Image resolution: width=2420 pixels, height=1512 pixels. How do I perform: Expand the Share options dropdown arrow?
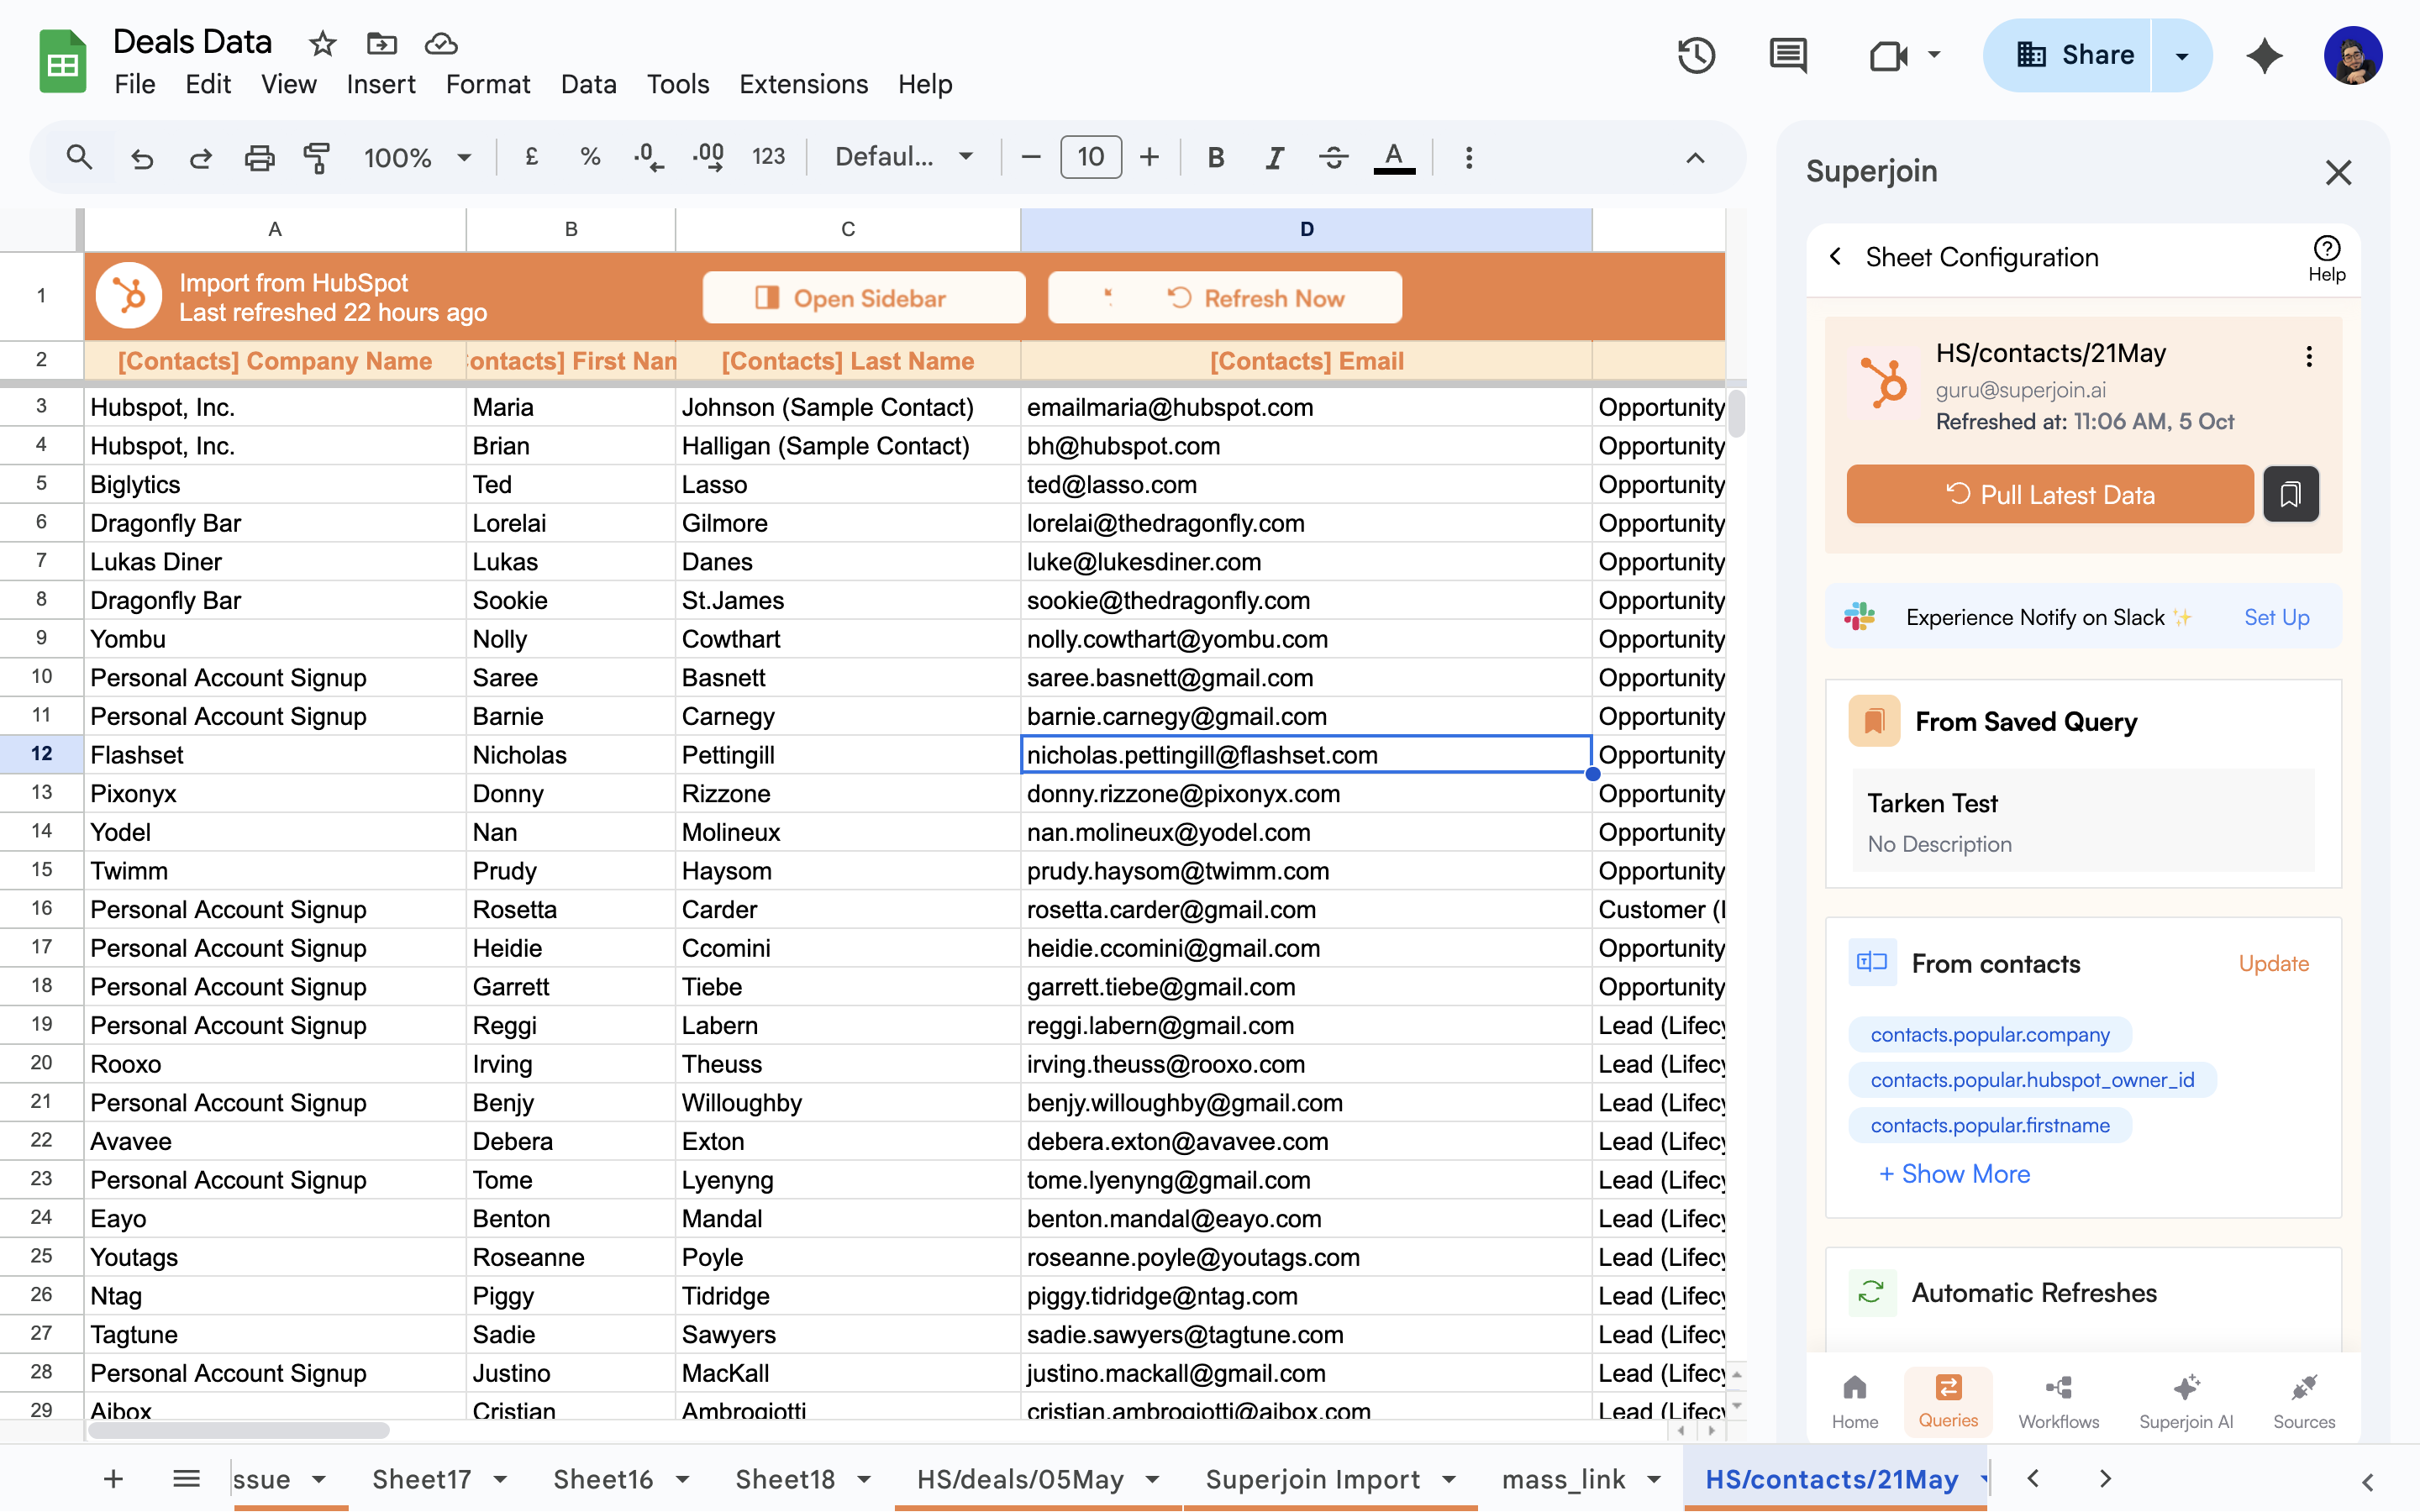click(x=2182, y=55)
